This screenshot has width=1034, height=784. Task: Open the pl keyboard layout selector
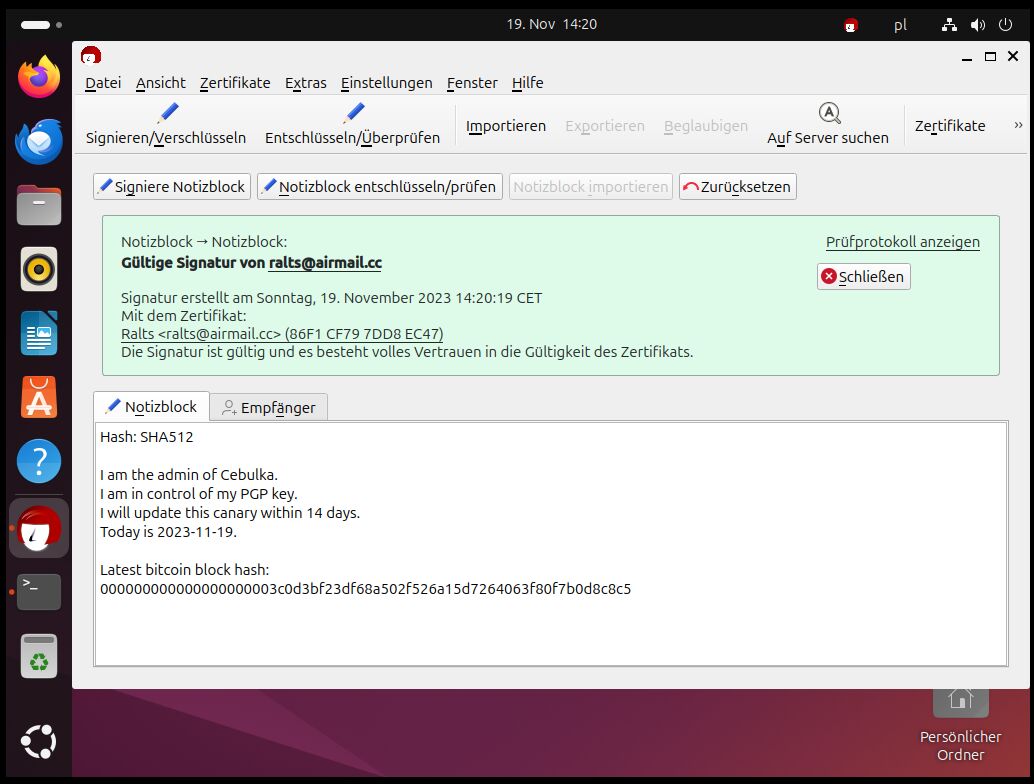point(900,25)
